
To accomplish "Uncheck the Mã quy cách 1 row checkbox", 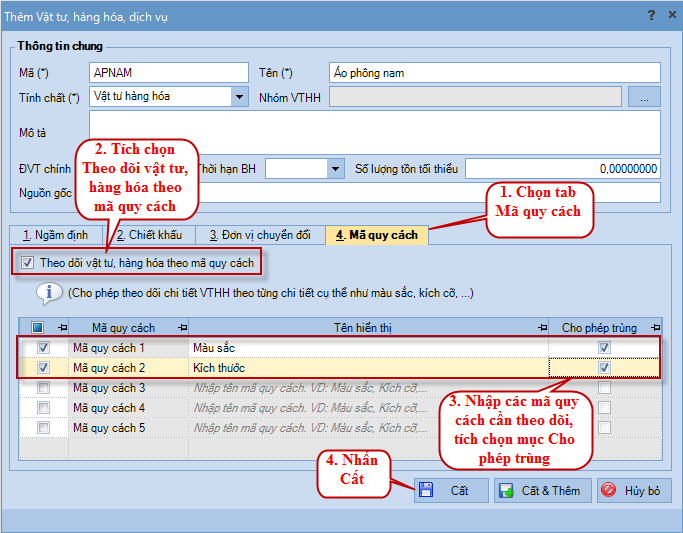I will pyautogui.click(x=43, y=347).
